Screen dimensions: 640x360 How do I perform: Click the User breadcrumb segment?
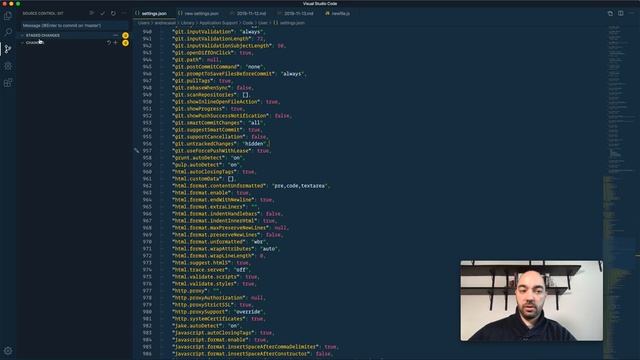(x=263, y=23)
